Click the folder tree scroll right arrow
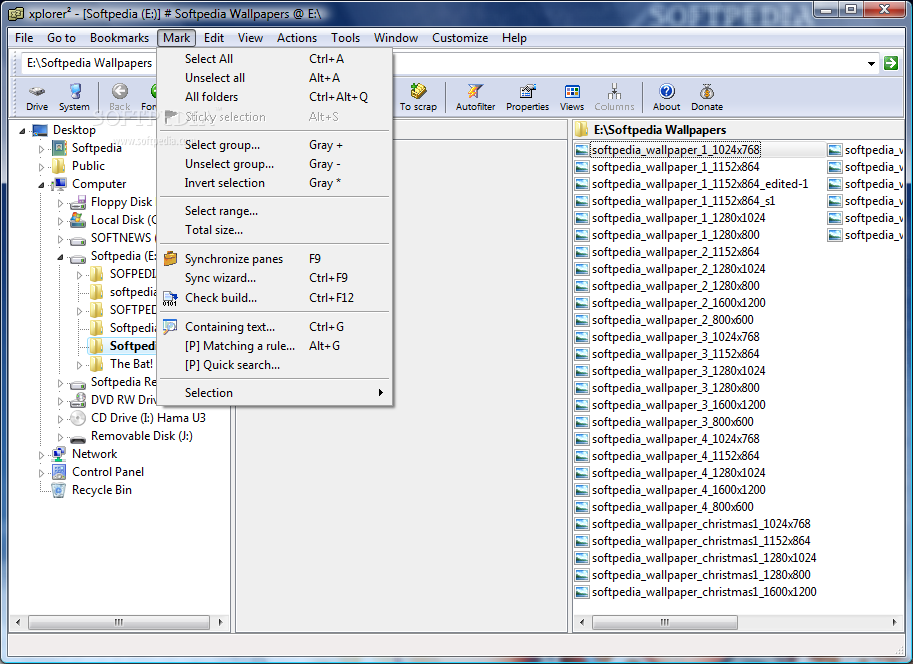The width and height of the screenshot is (913, 664). tap(221, 622)
